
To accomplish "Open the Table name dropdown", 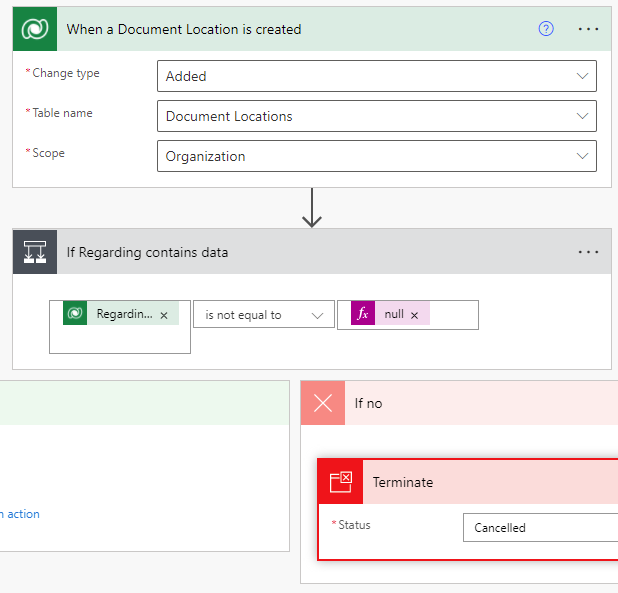I will 583,116.
